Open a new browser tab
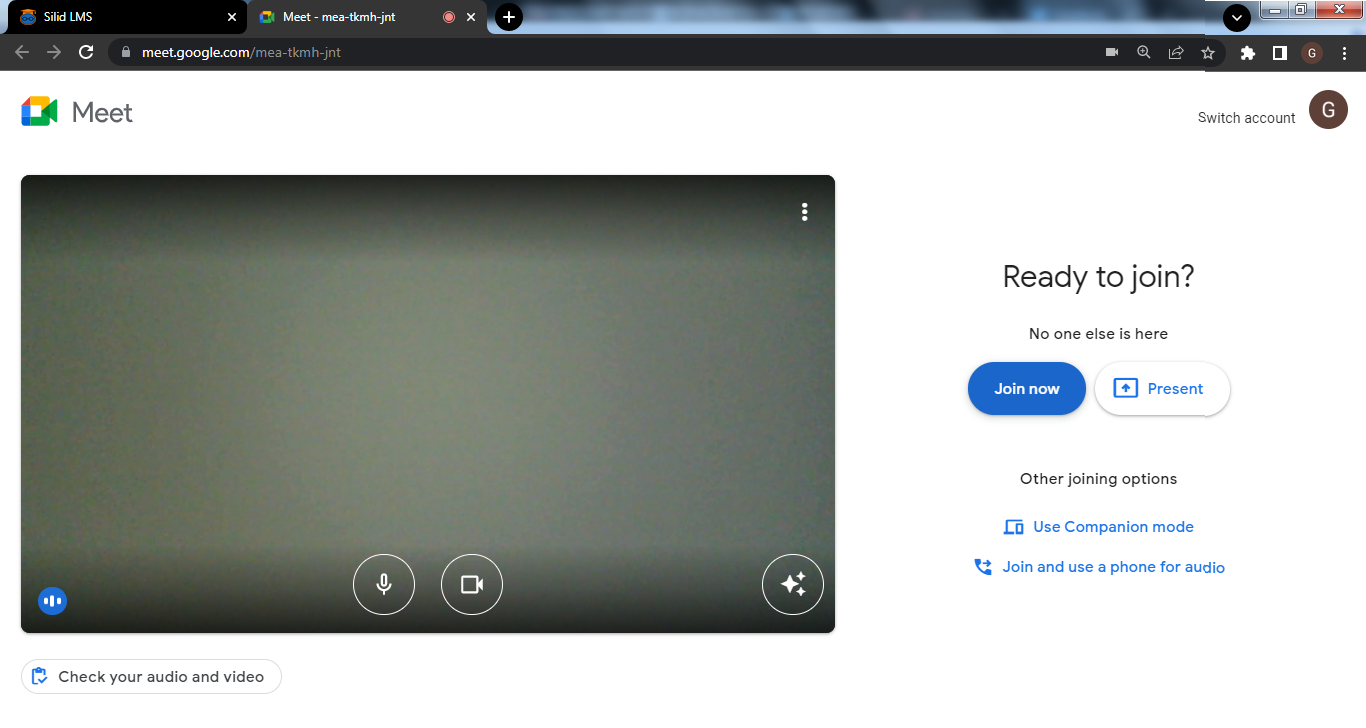Image resolution: width=1366 pixels, height=728 pixels. 509,17
